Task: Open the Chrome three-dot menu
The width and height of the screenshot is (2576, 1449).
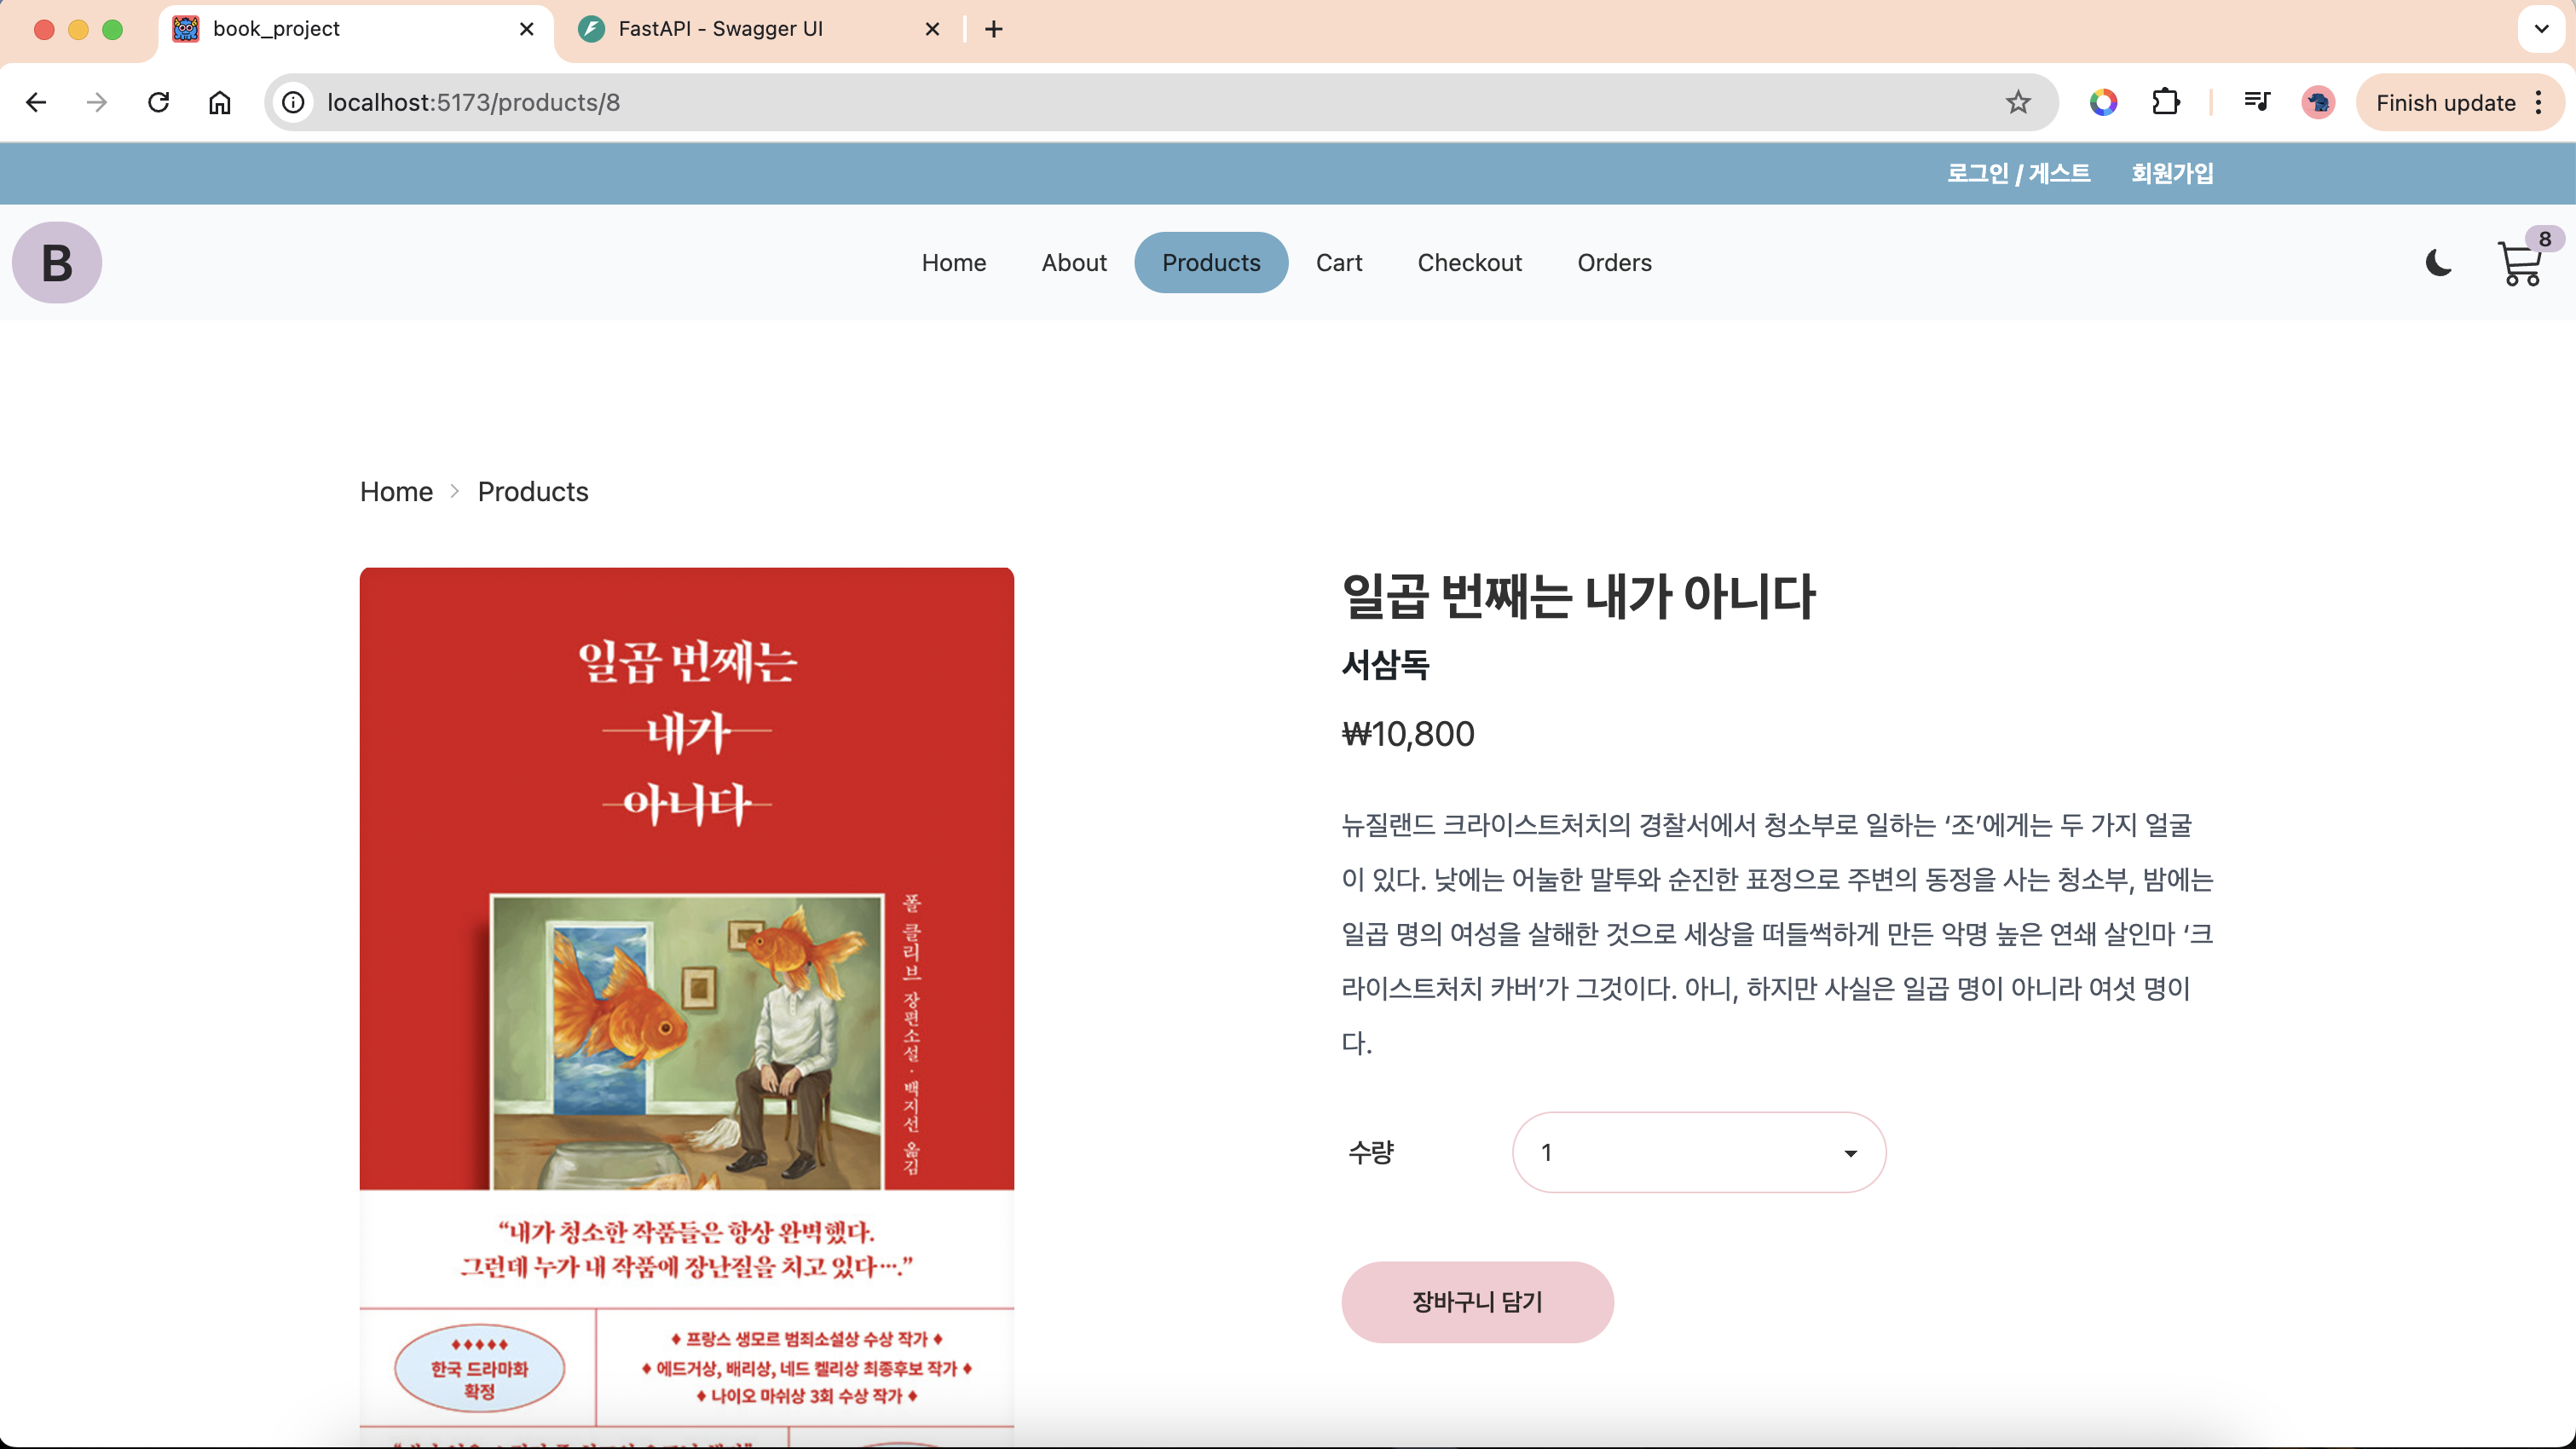Action: click(x=2539, y=102)
